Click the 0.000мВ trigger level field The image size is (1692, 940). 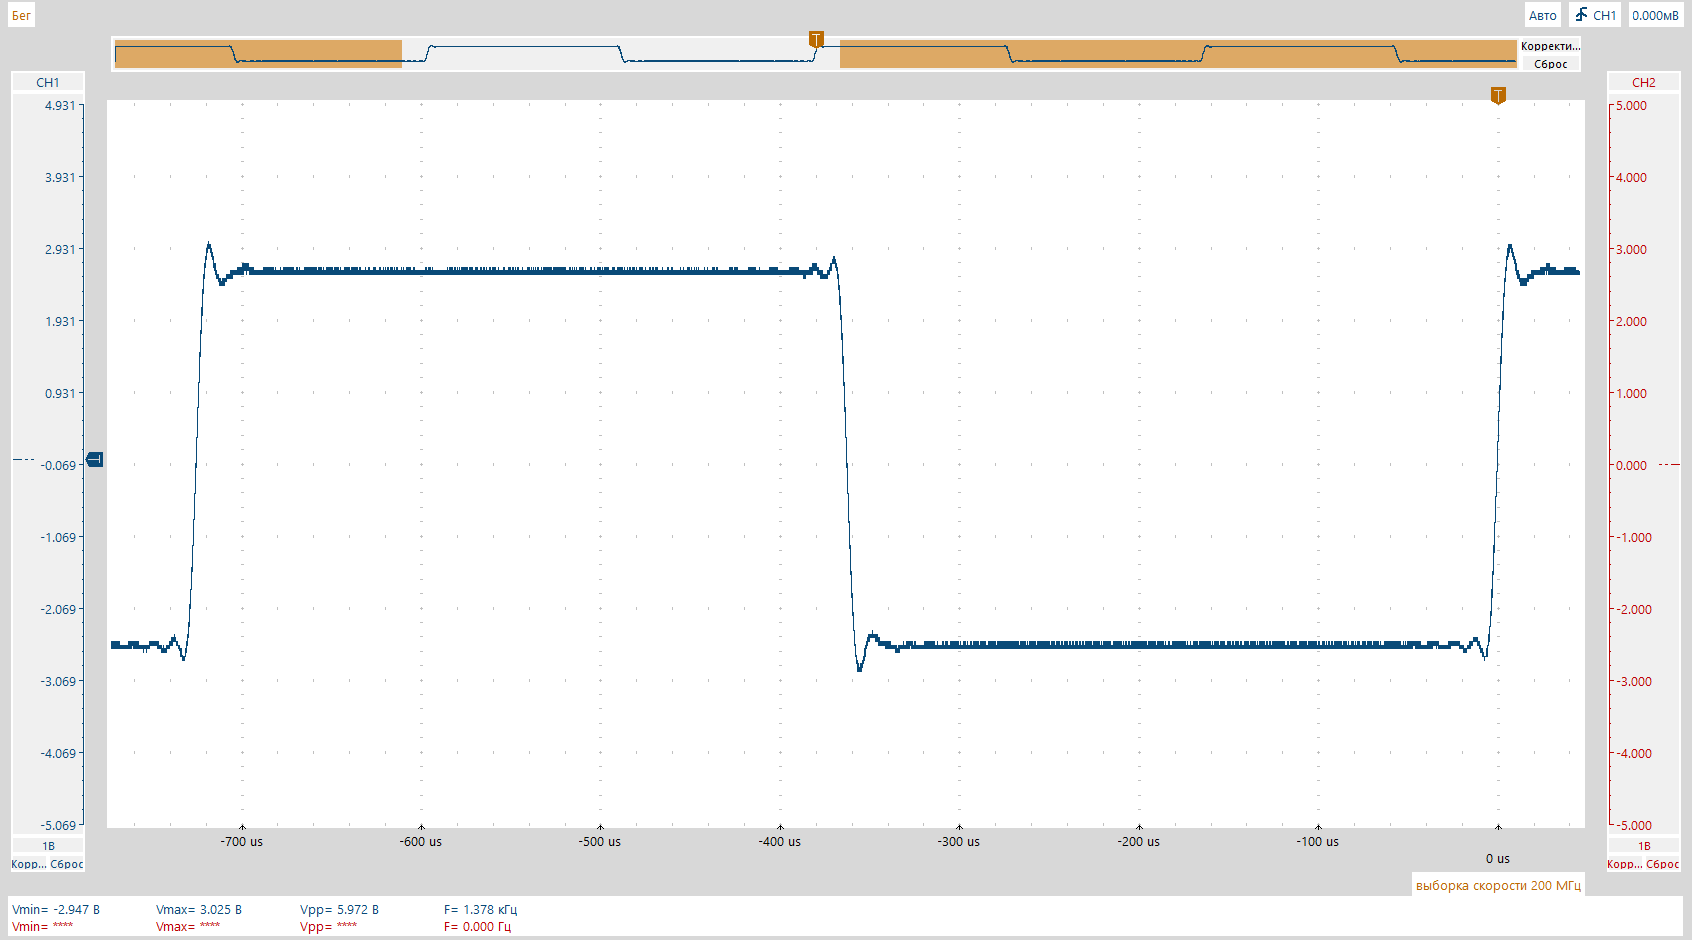pyautogui.click(x=1655, y=15)
